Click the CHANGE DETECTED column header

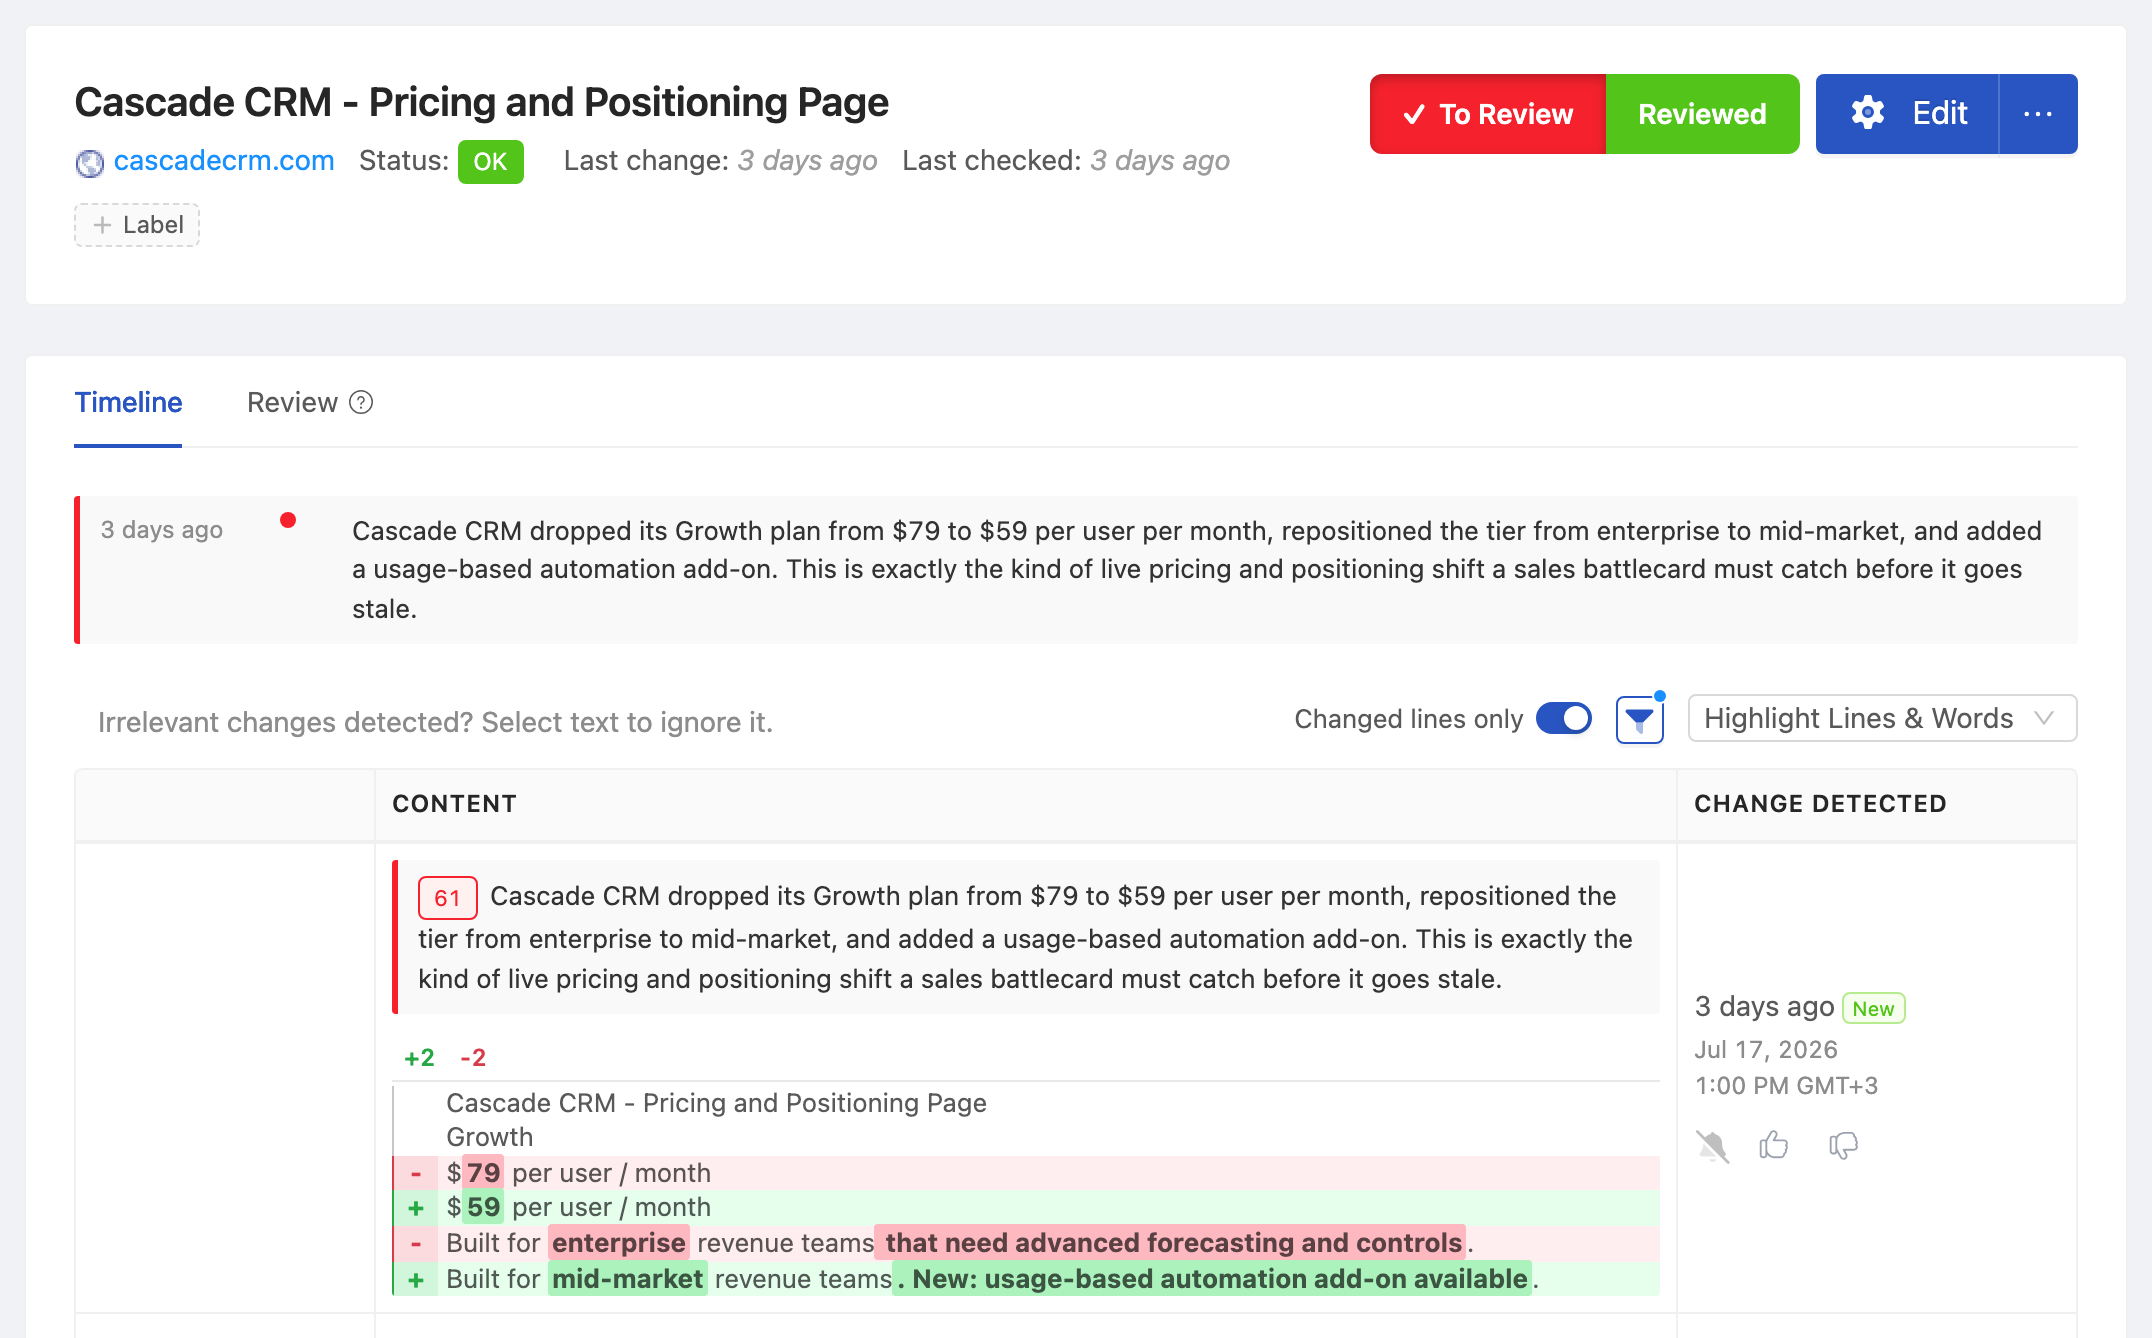1820,804
